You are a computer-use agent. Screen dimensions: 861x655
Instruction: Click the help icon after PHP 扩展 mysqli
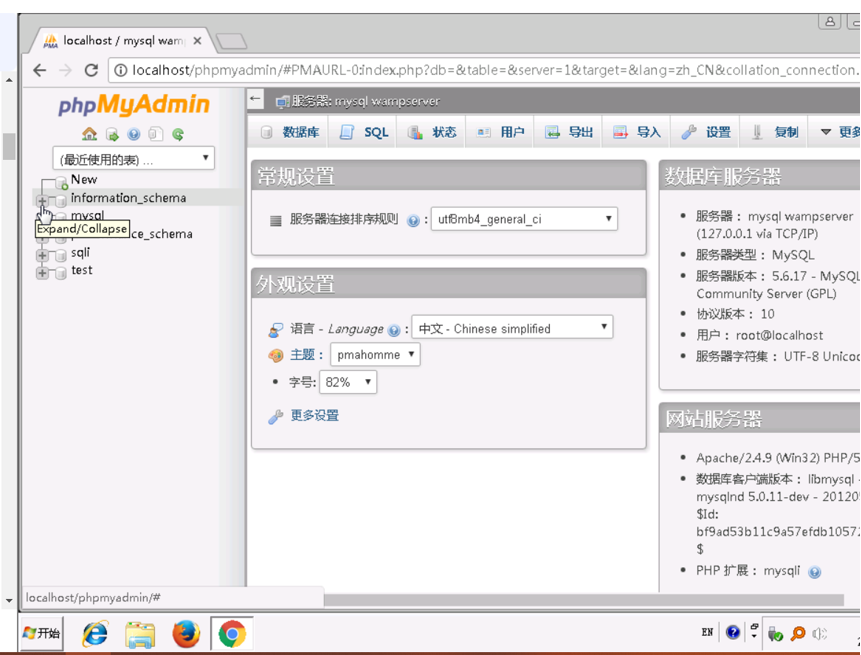[815, 572]
